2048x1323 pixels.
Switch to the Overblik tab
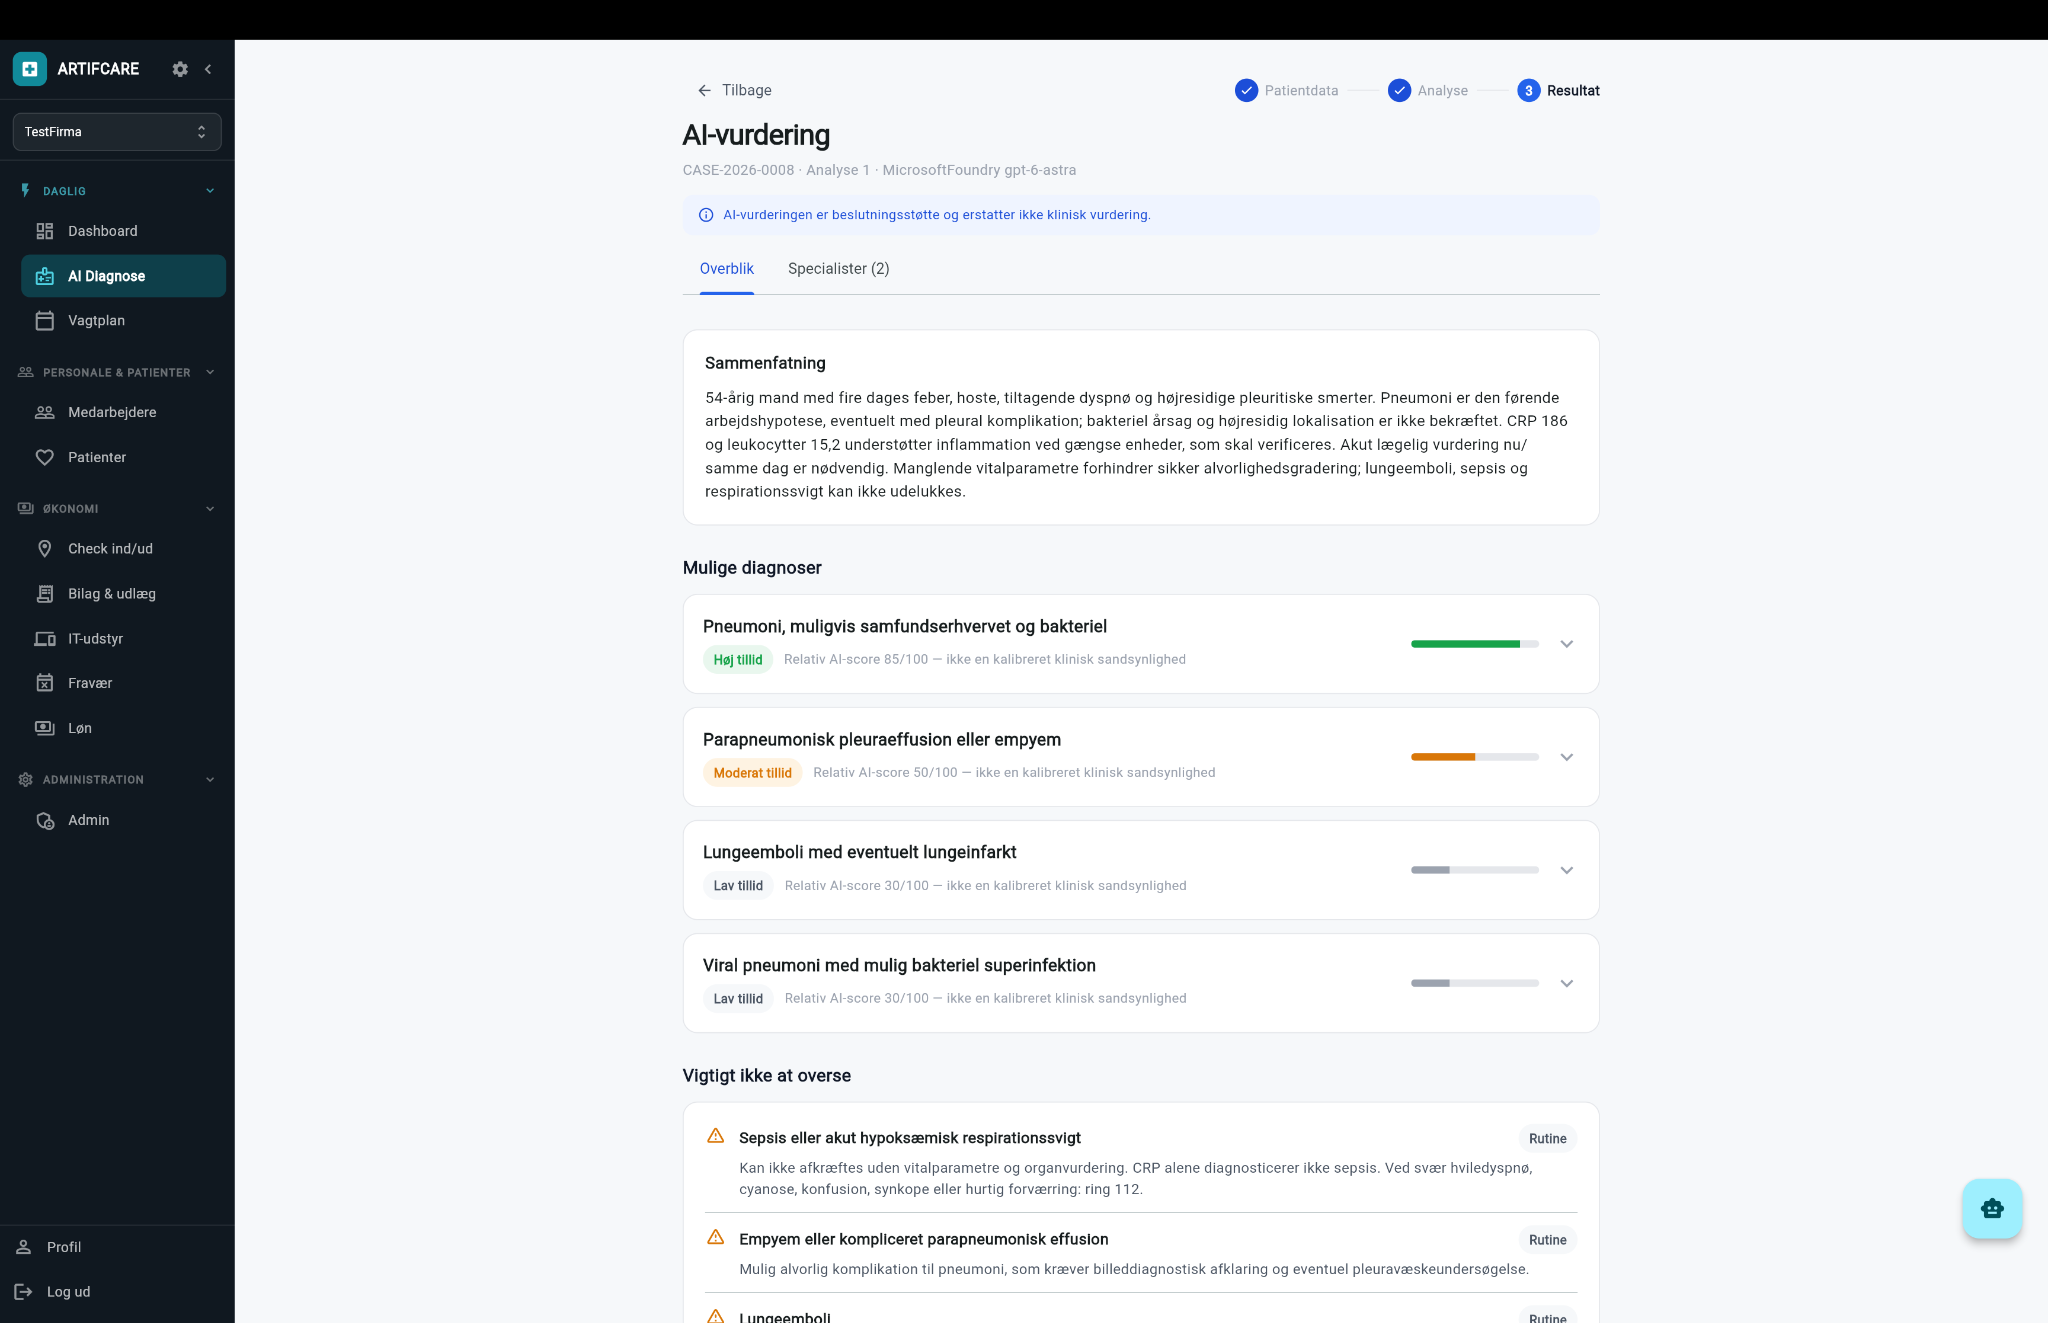pyautogui.click(x=727, y=269)
